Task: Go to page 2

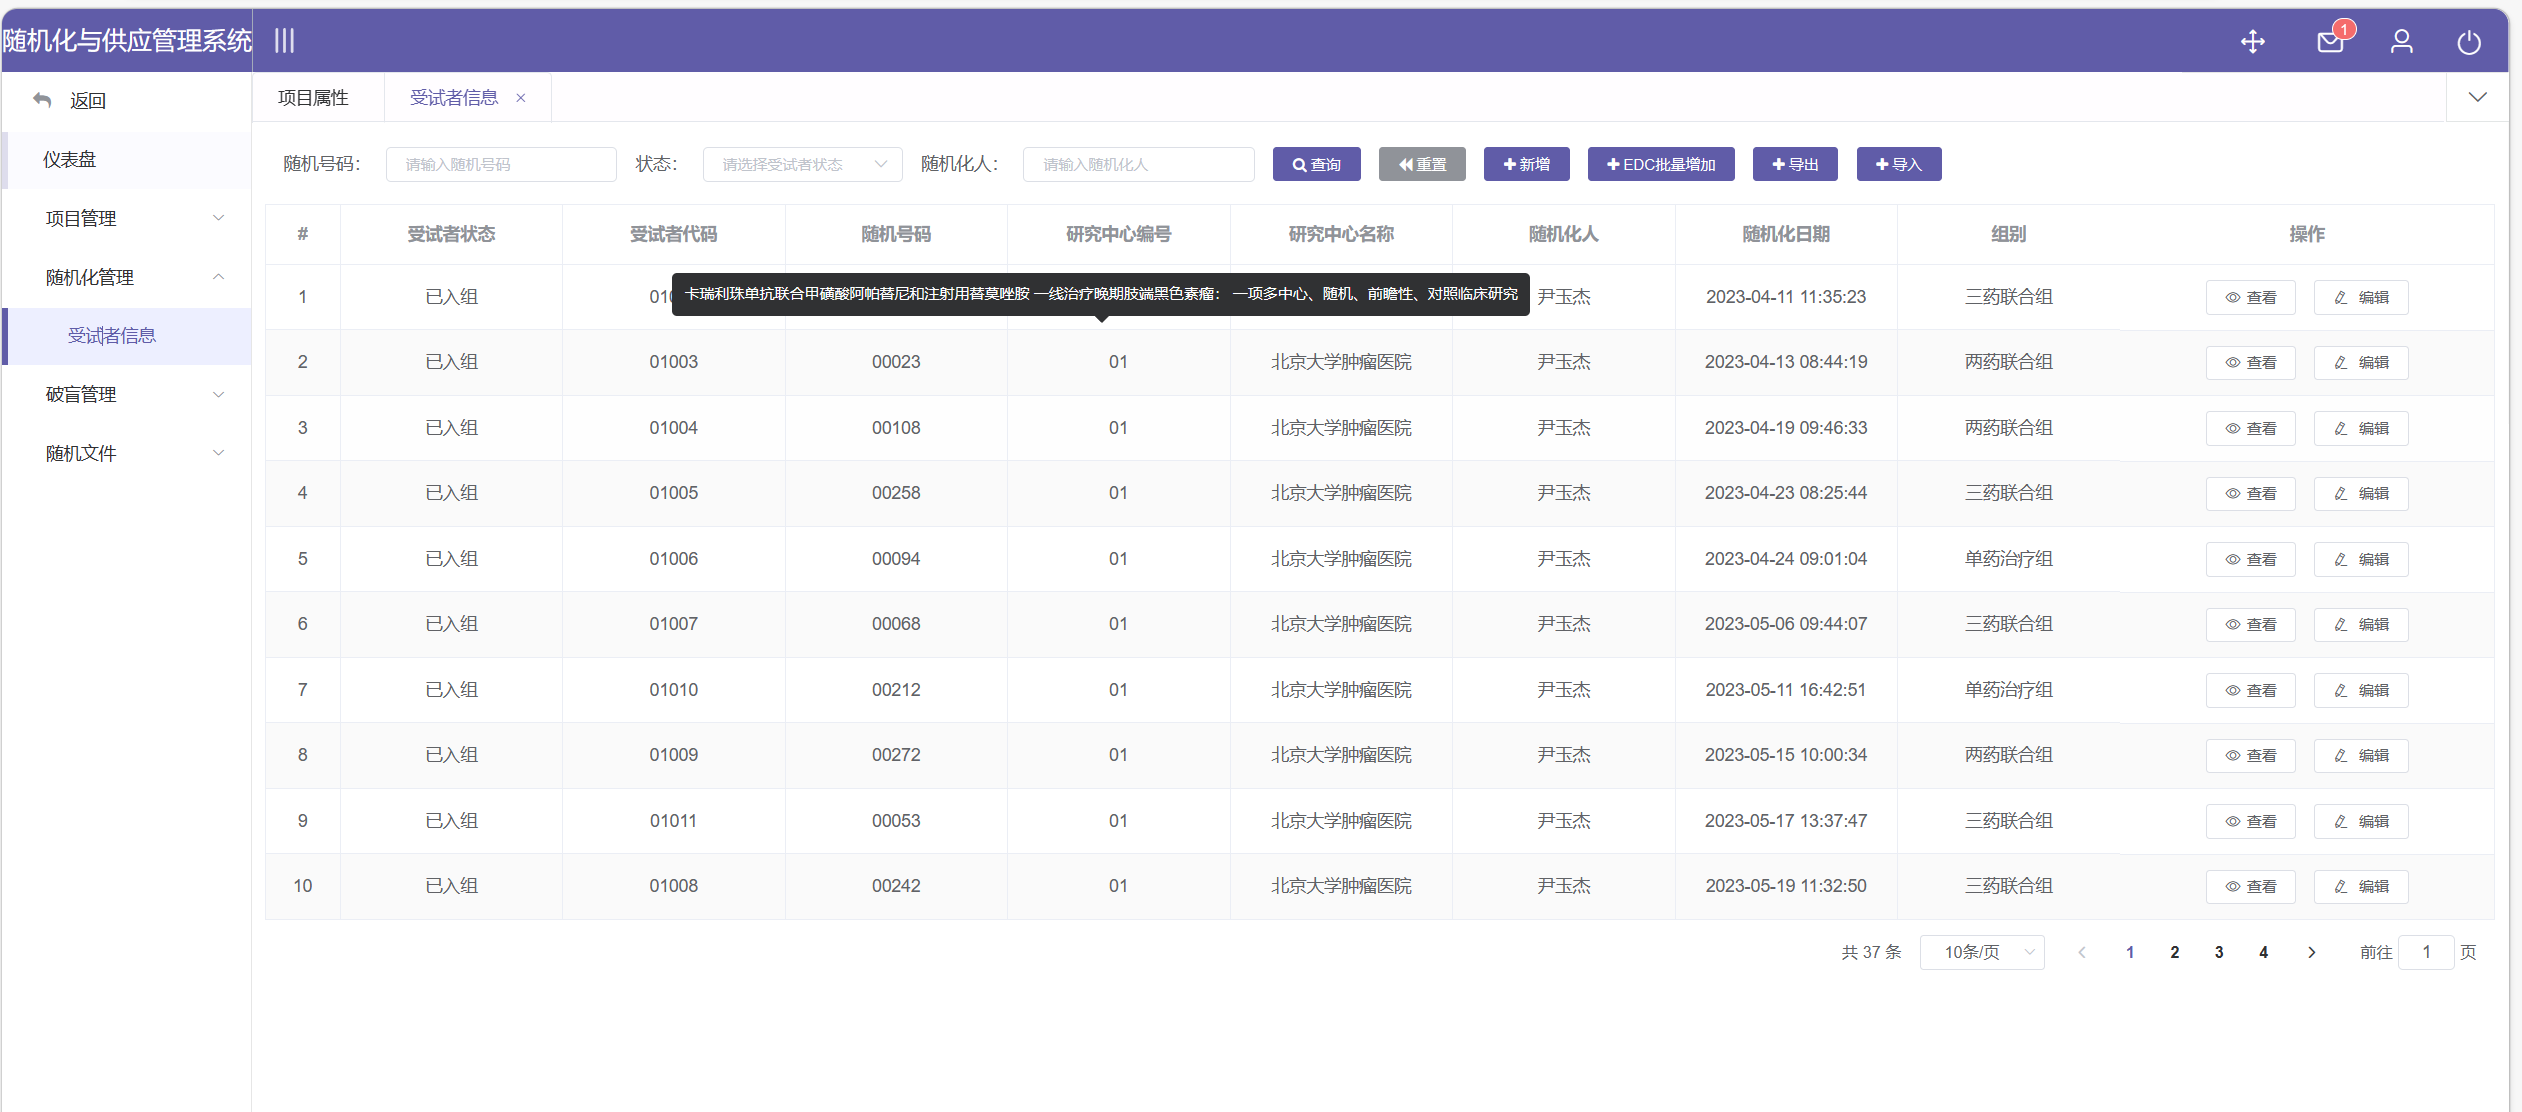Action: point(2174,952)
